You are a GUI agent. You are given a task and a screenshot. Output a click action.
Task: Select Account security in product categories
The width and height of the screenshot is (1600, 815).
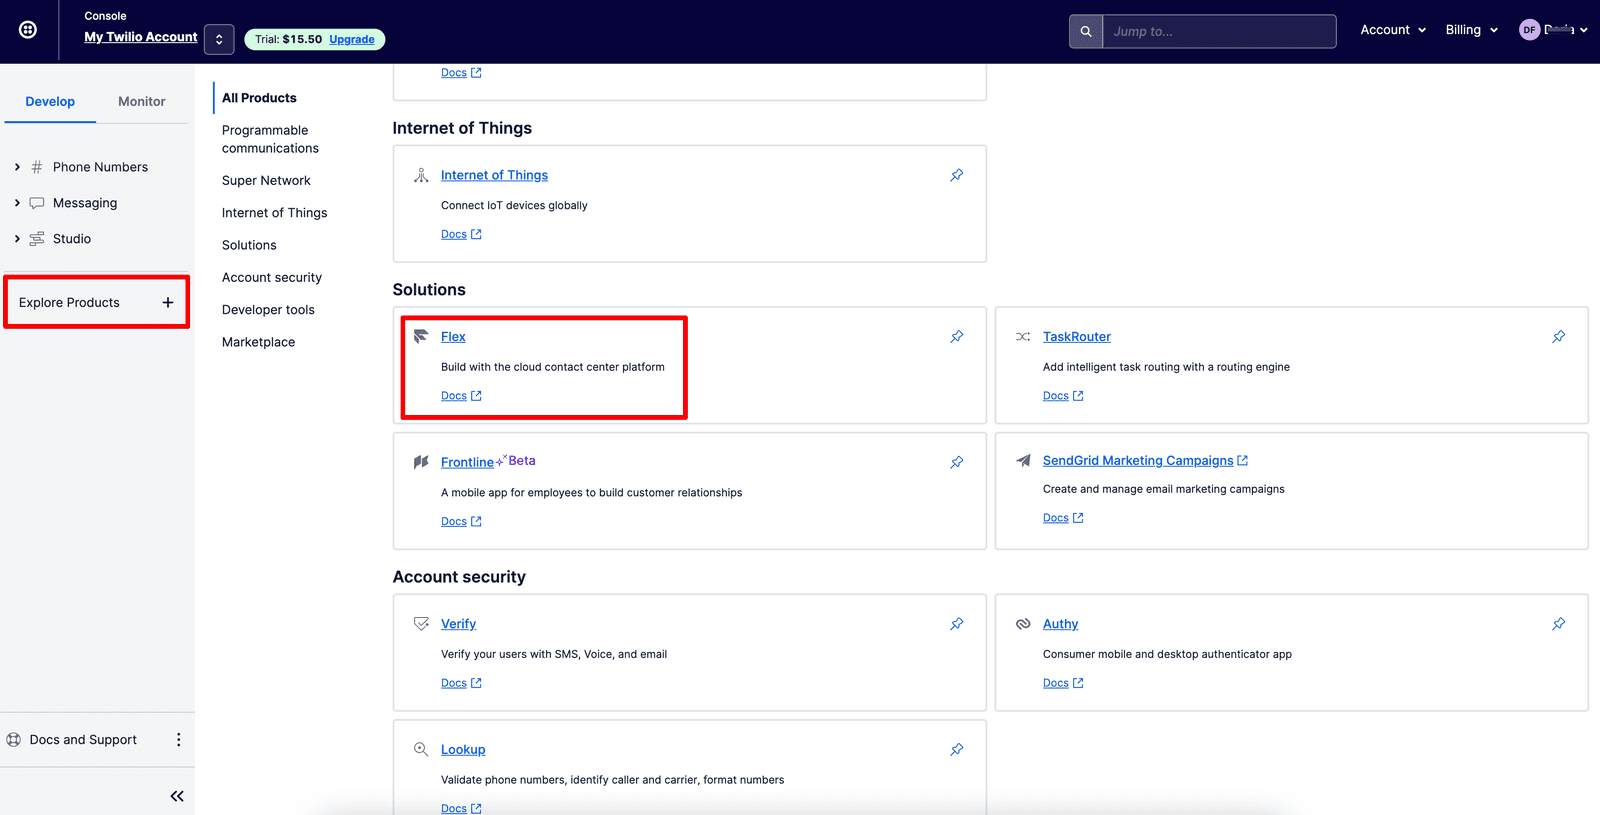coord(272,278)
